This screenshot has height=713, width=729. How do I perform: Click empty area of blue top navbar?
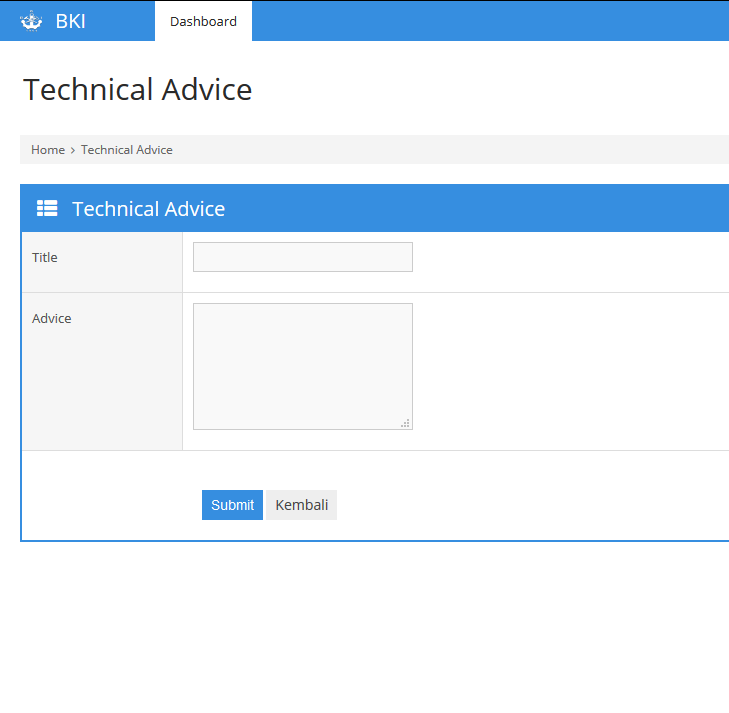[x=490, y=21]
